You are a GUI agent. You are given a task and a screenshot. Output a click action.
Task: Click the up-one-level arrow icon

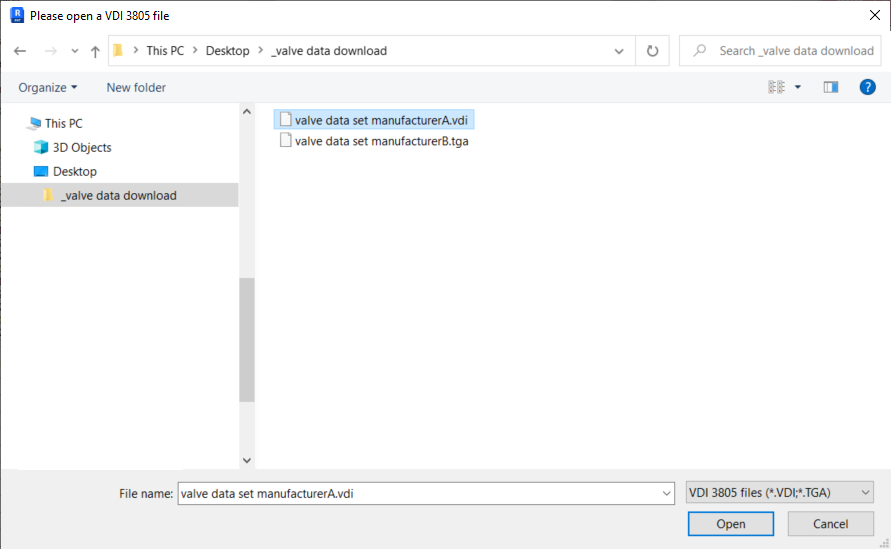pos(95,51)
